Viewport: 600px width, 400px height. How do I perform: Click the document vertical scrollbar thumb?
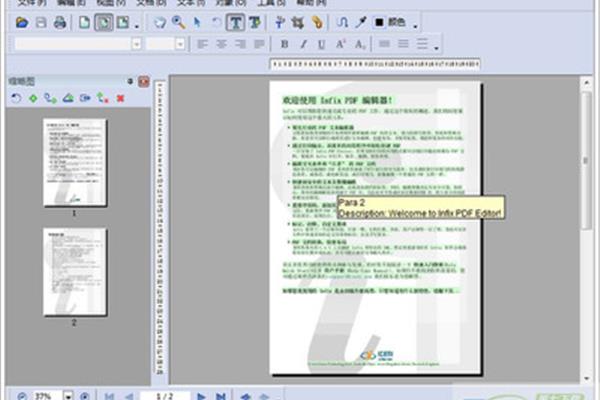(586, 161)
